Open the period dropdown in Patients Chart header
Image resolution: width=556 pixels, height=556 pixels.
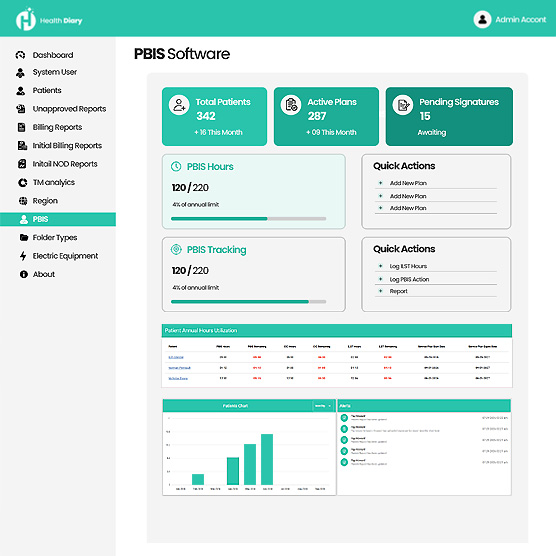click(x=323, y=406)
